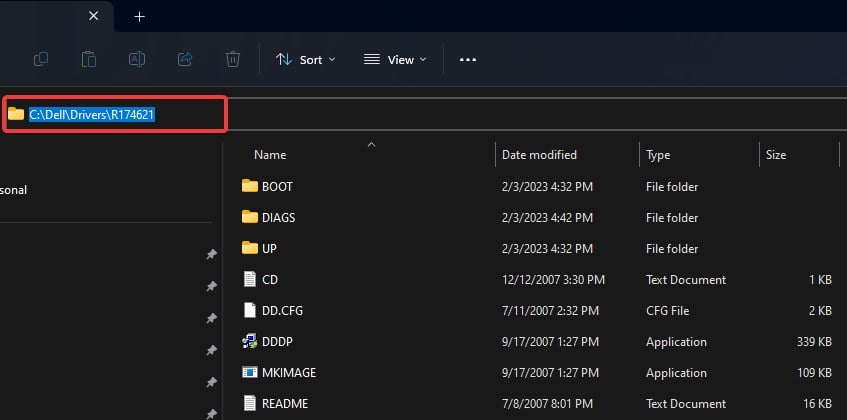Select the DDDP application icon
The width and height of the screenshot is (847, 420).
coord(250,342)
